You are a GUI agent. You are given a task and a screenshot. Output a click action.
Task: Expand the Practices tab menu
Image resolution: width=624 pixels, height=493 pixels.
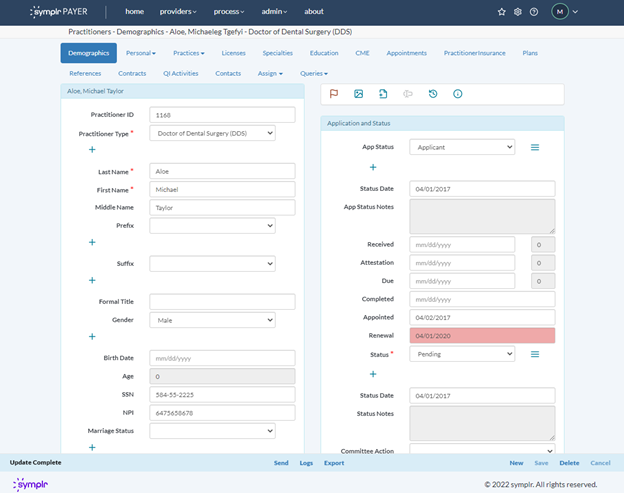pos(189,53)
